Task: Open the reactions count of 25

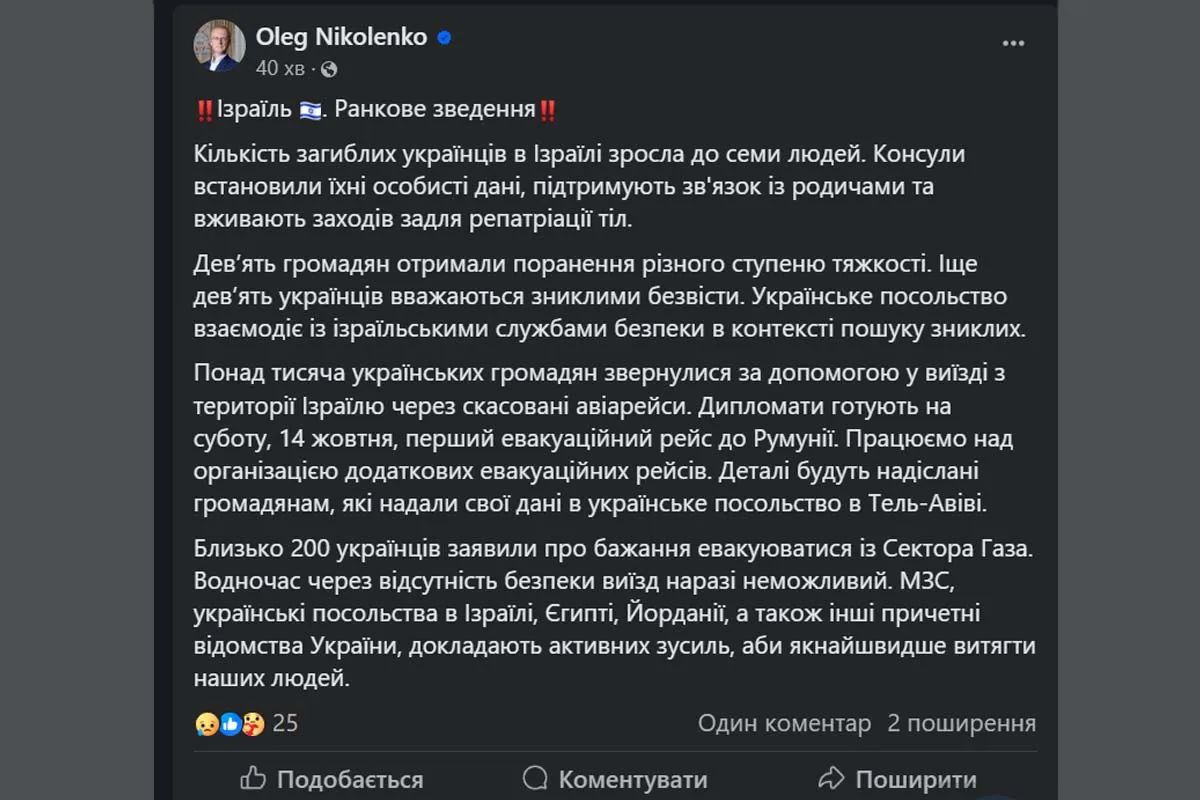Action: click(285, 723)
